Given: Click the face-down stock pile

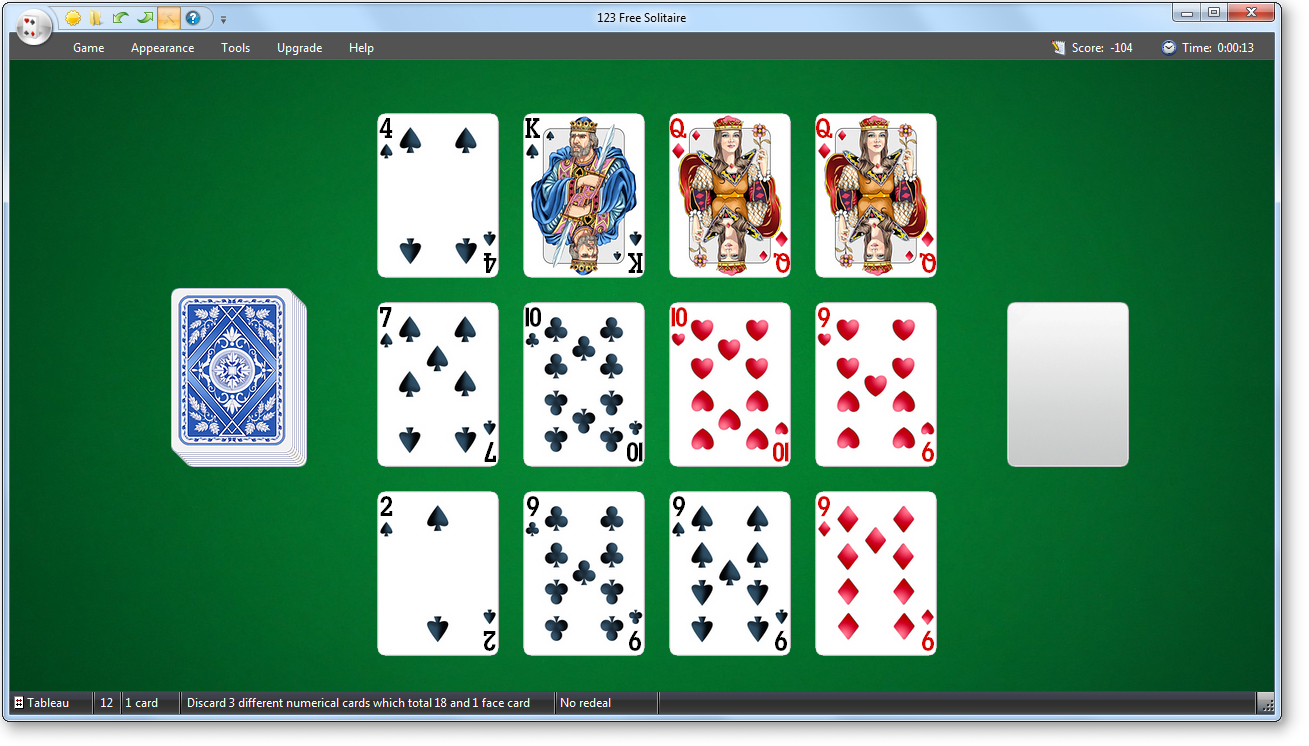Looking at the screenshot, I should point(238,376).
